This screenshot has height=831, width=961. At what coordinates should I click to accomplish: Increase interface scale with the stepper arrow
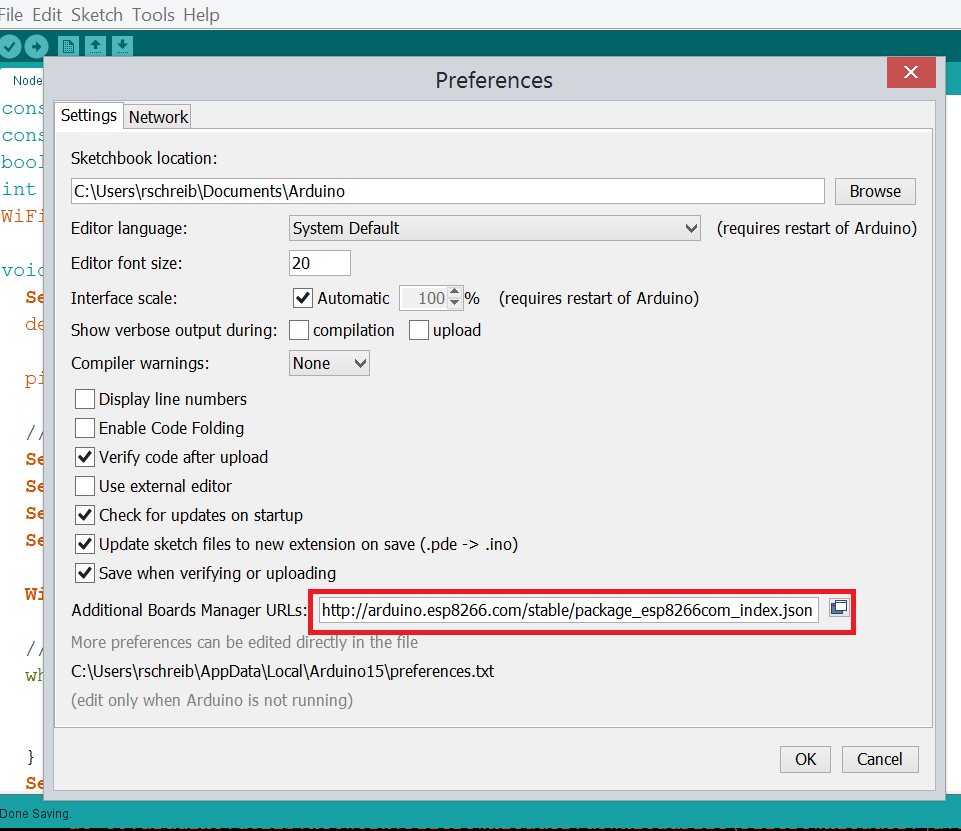455,292
